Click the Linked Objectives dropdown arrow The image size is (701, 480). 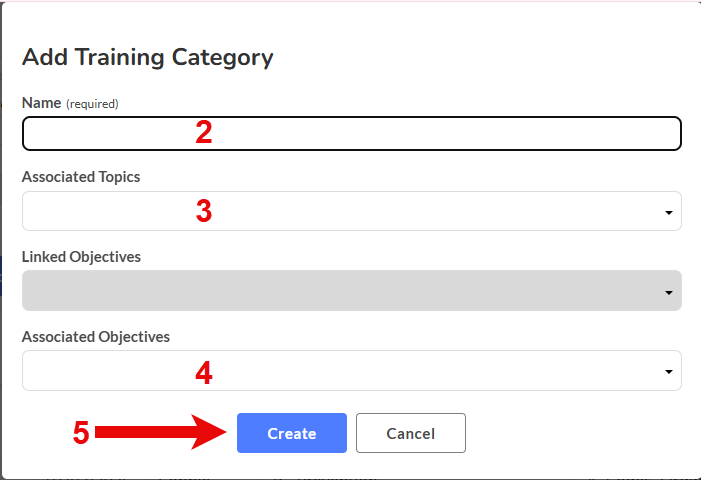point(669,293)
